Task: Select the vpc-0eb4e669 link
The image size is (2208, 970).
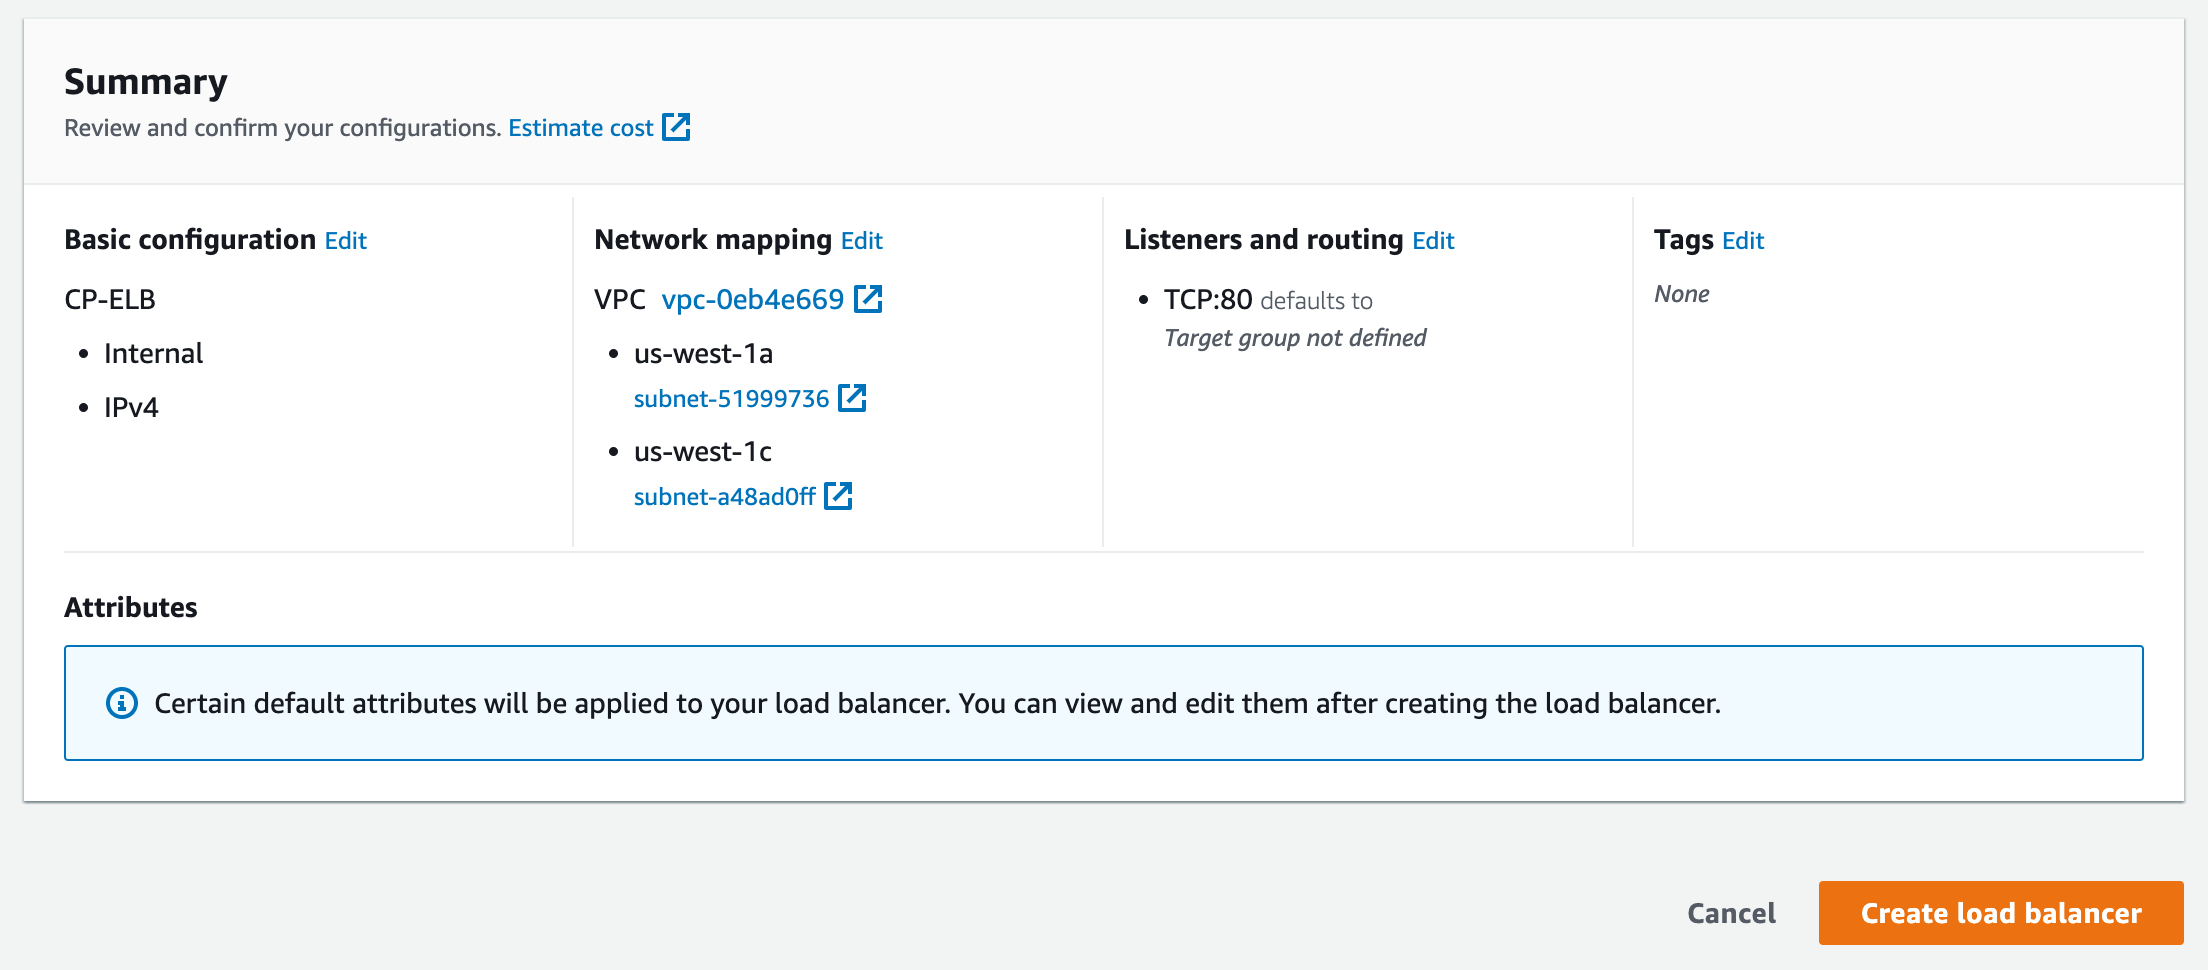Action: [751, 299]
